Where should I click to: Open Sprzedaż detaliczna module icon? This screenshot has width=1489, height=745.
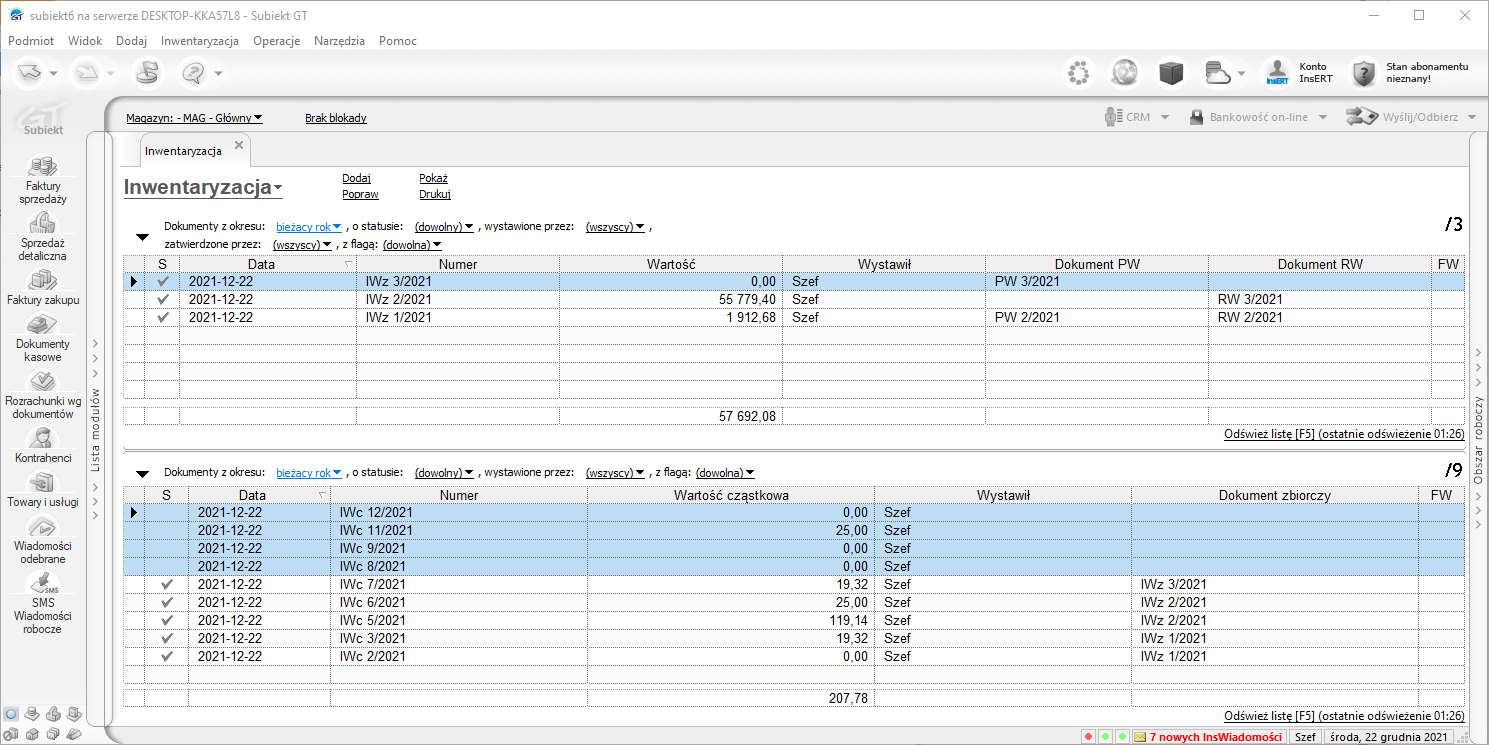pyautogui.click(x=42, y=224)
